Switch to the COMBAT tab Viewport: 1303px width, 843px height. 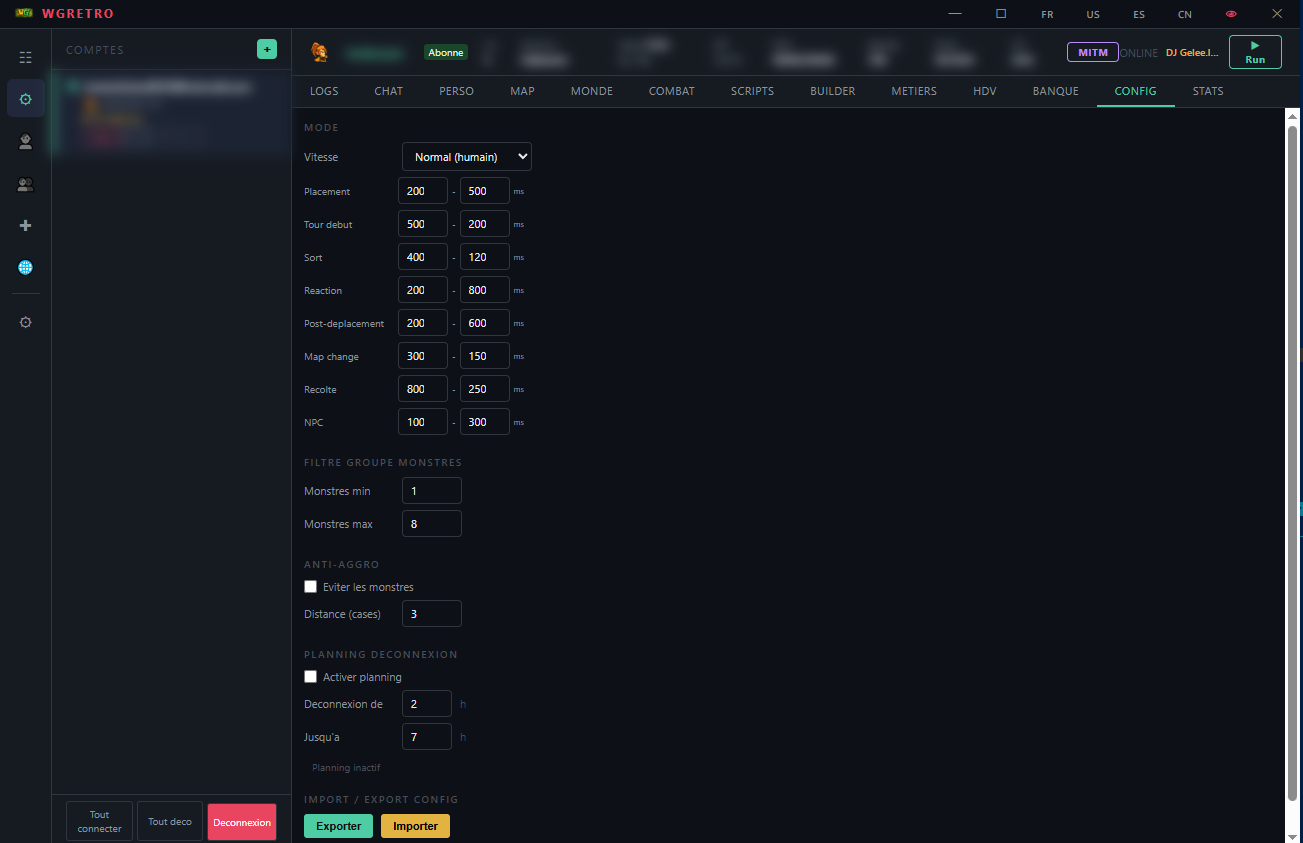click(672, 91)
